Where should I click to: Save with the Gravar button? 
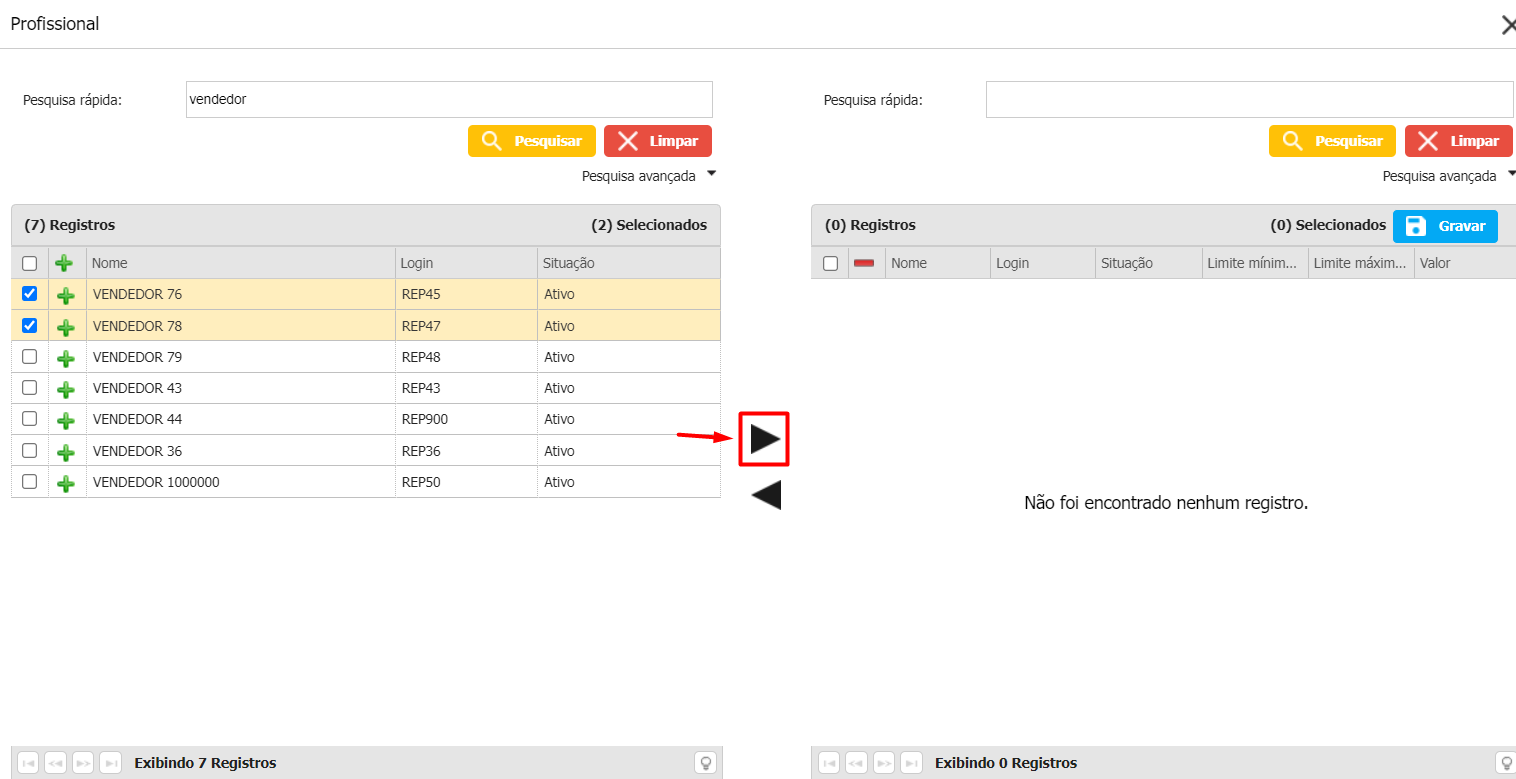(x=1445, y=226)
